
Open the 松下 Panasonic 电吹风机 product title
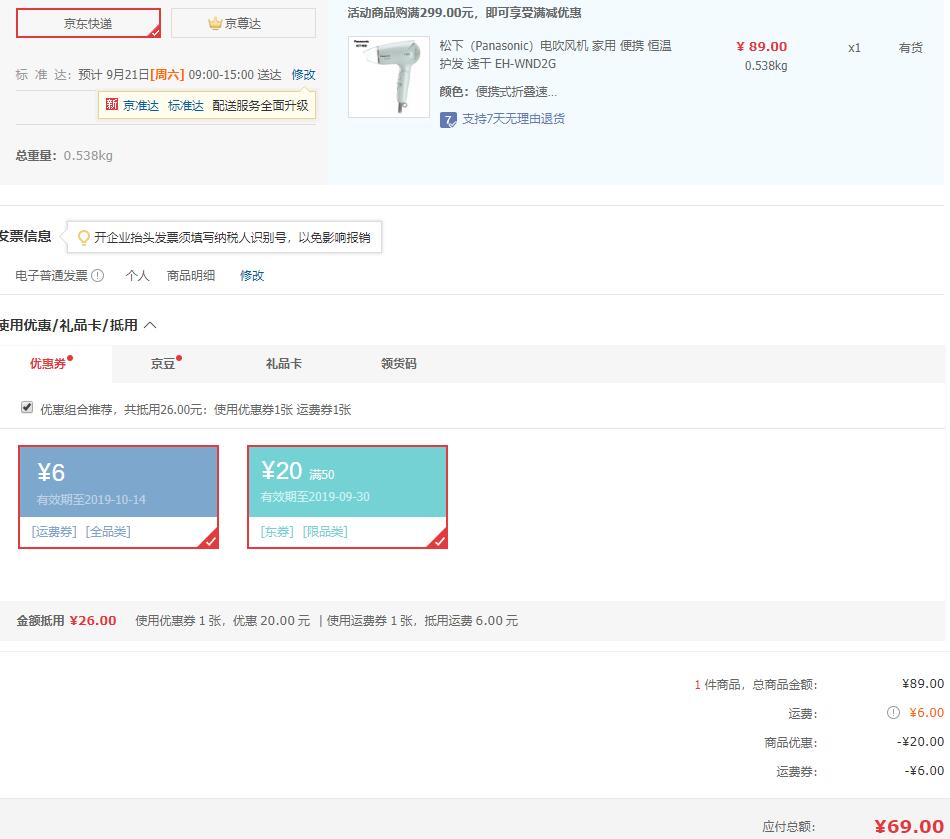(555, 55)
